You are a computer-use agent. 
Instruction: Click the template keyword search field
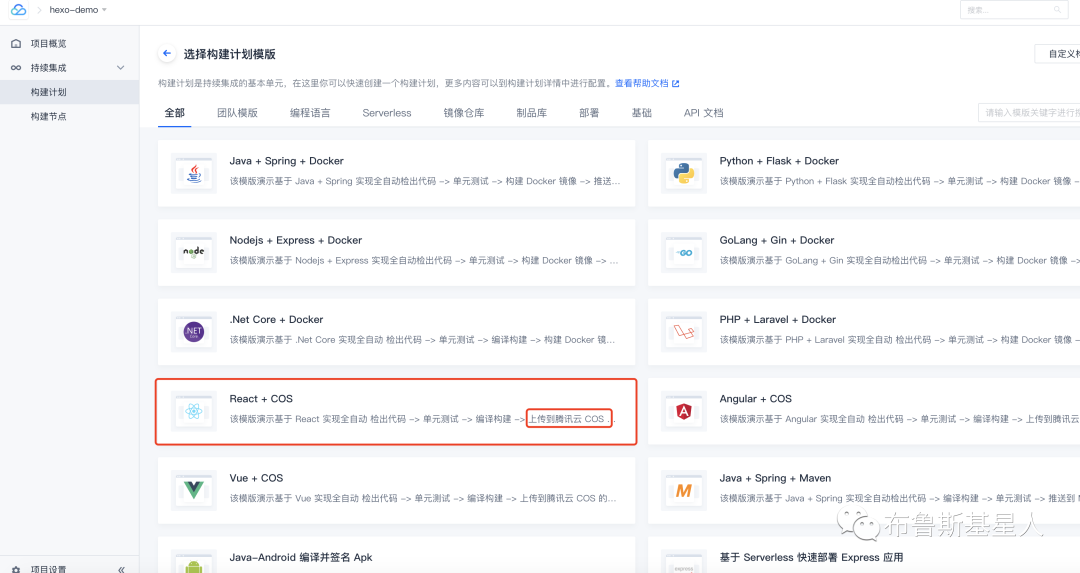[x=1029, y=112]
